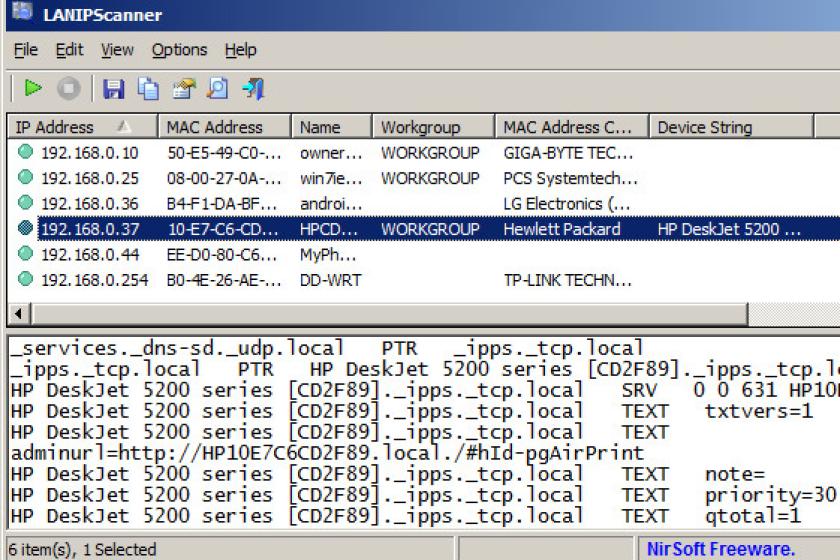The width and height of the screenshot is (840, 560).
Task: Open the View menu
Action: click(117, 50)
